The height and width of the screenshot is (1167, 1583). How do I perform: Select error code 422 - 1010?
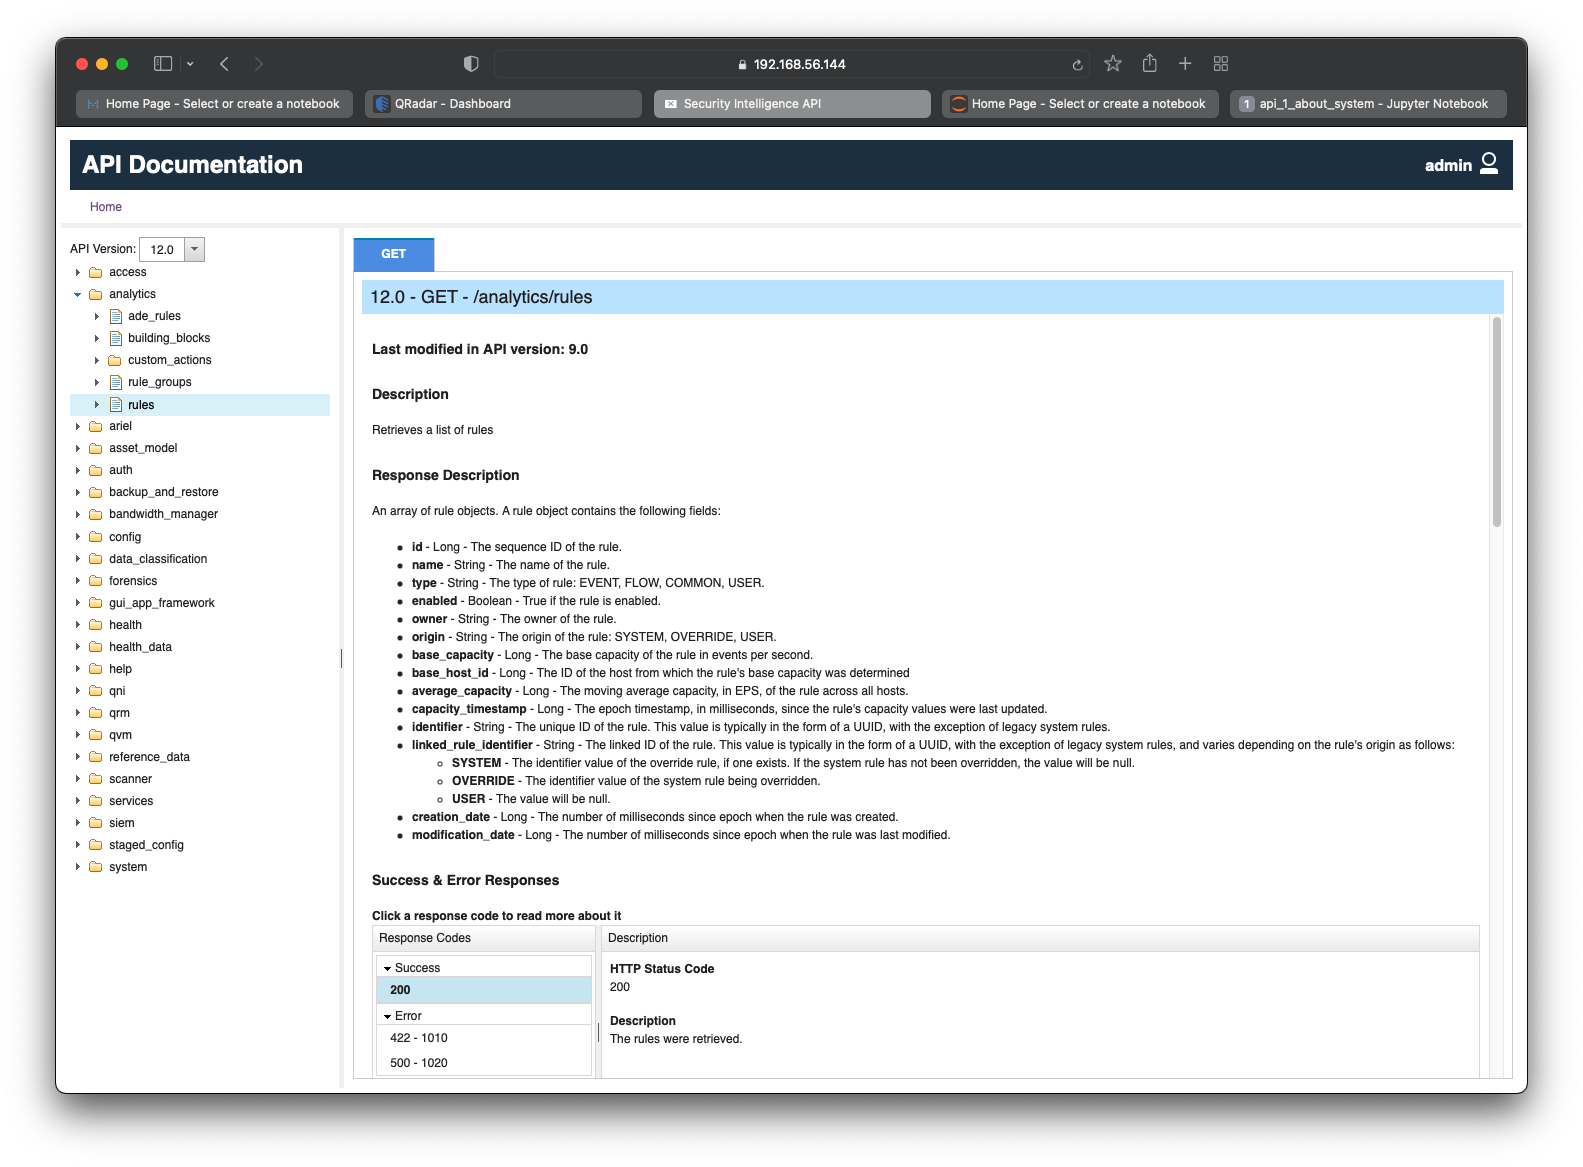(x=484, y=1038)
